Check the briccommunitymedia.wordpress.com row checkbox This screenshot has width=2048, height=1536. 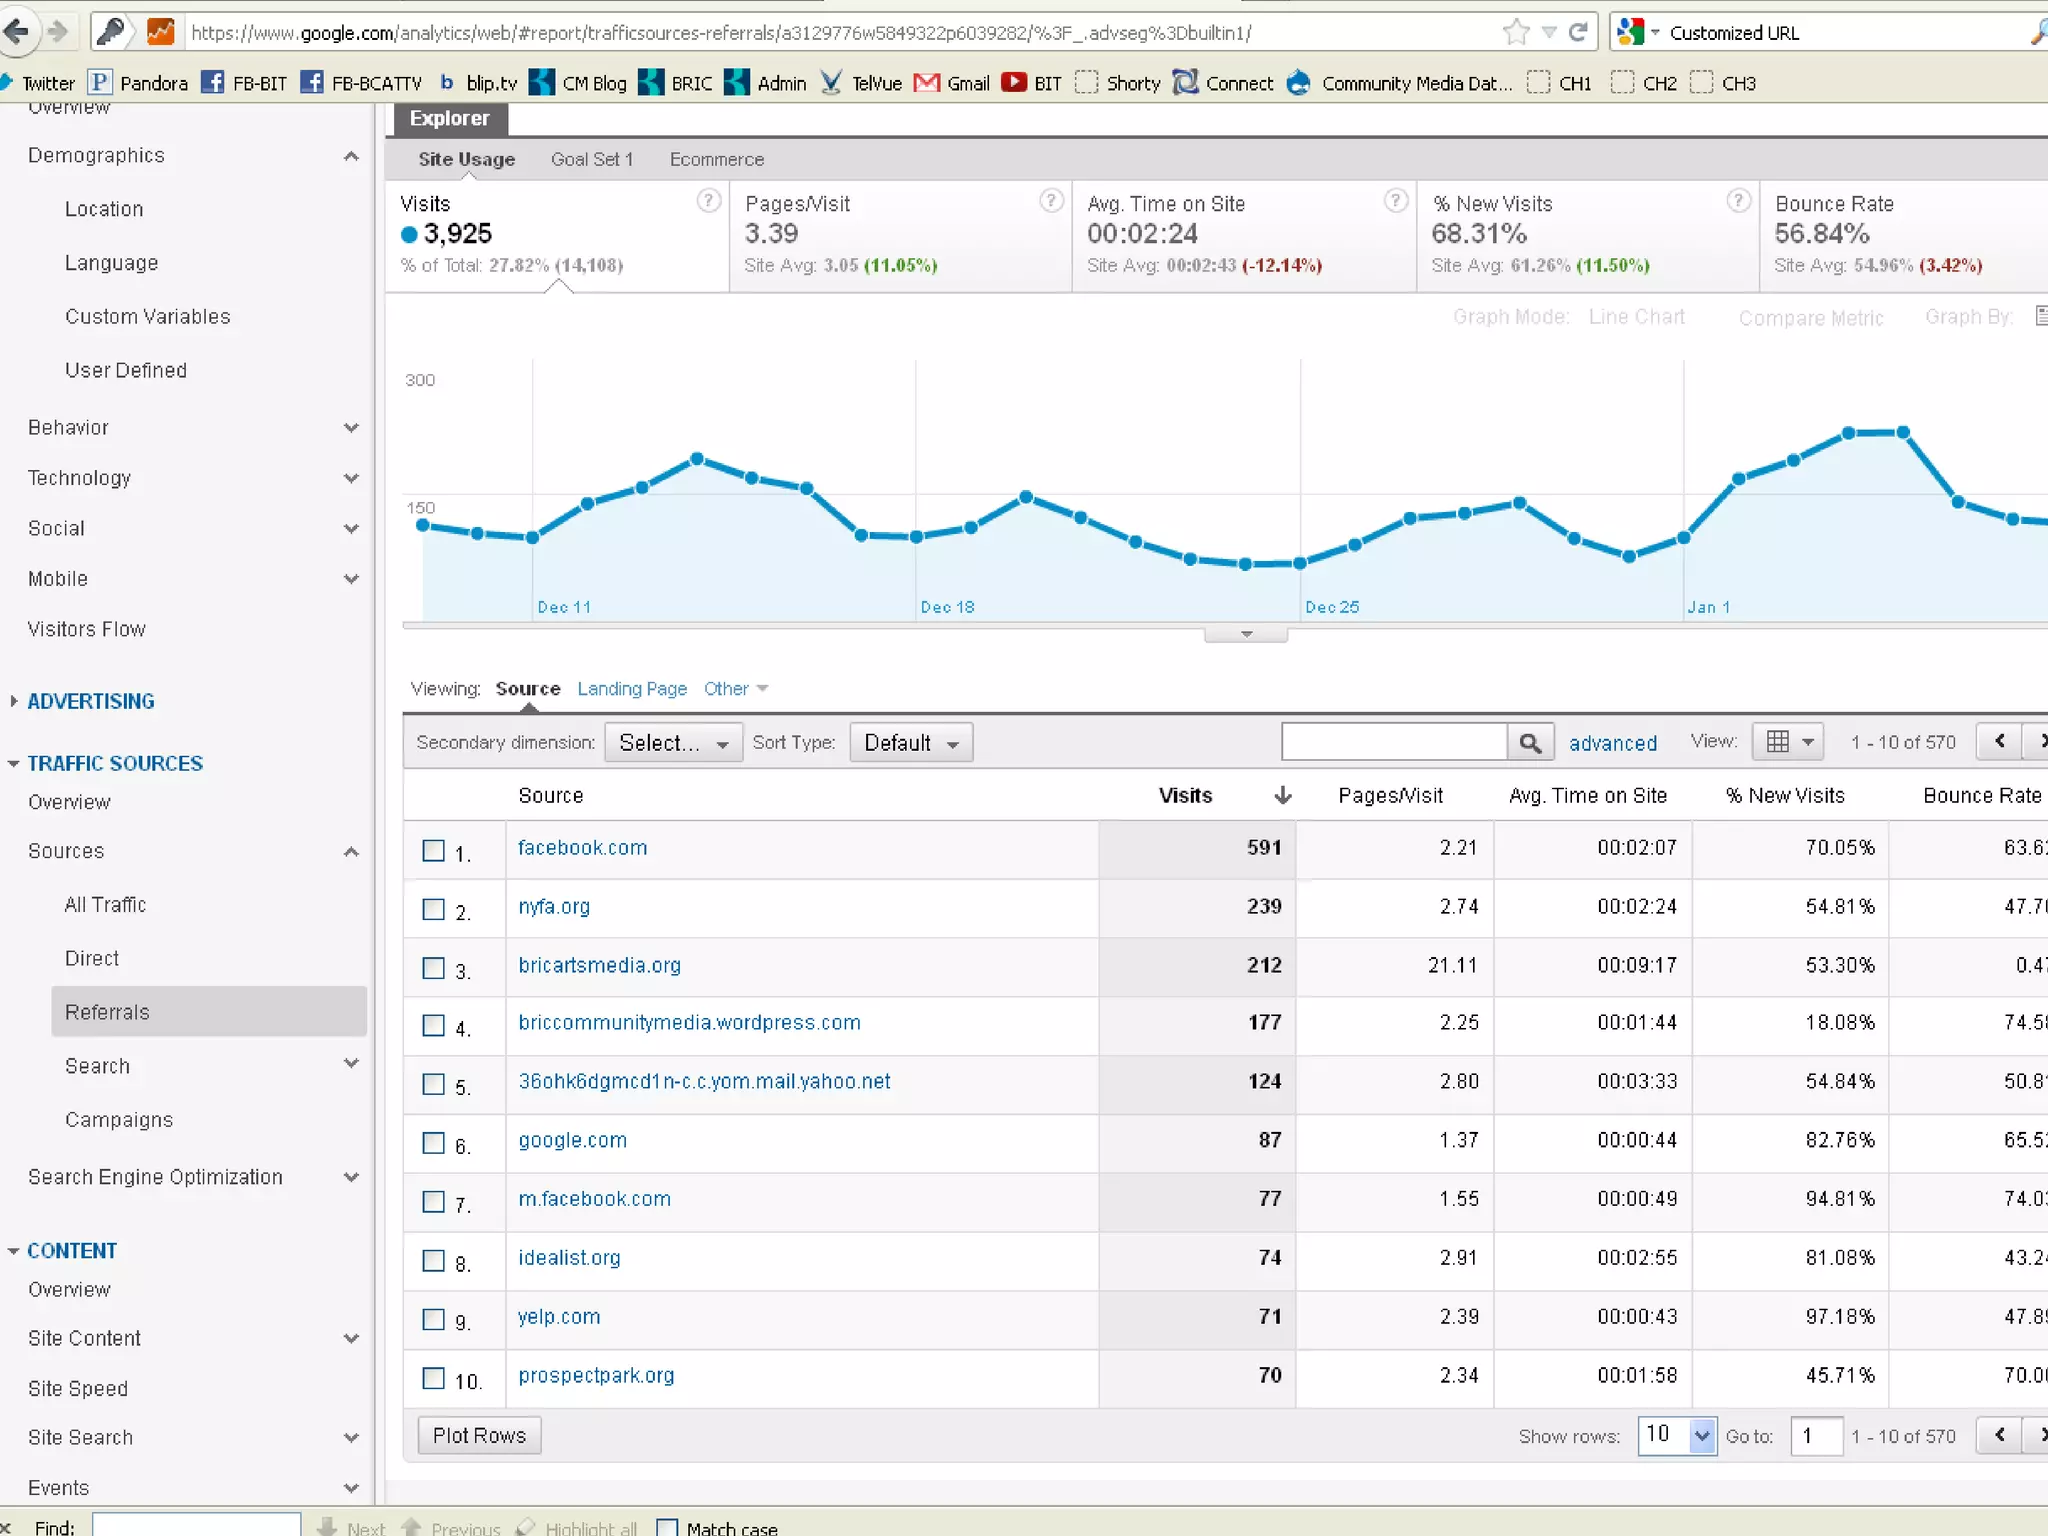tap(433, 1025)
